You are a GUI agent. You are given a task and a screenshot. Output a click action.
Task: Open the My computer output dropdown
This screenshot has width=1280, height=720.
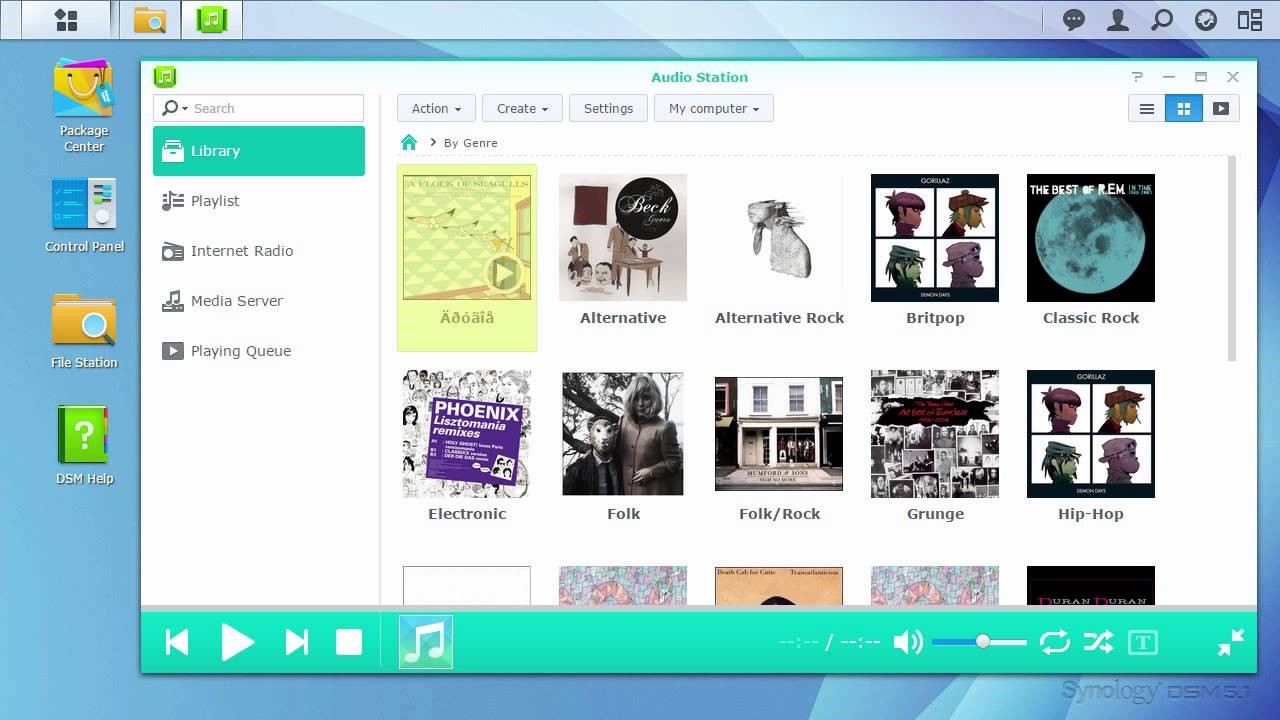pyautogui.click(x=714, y=108)
